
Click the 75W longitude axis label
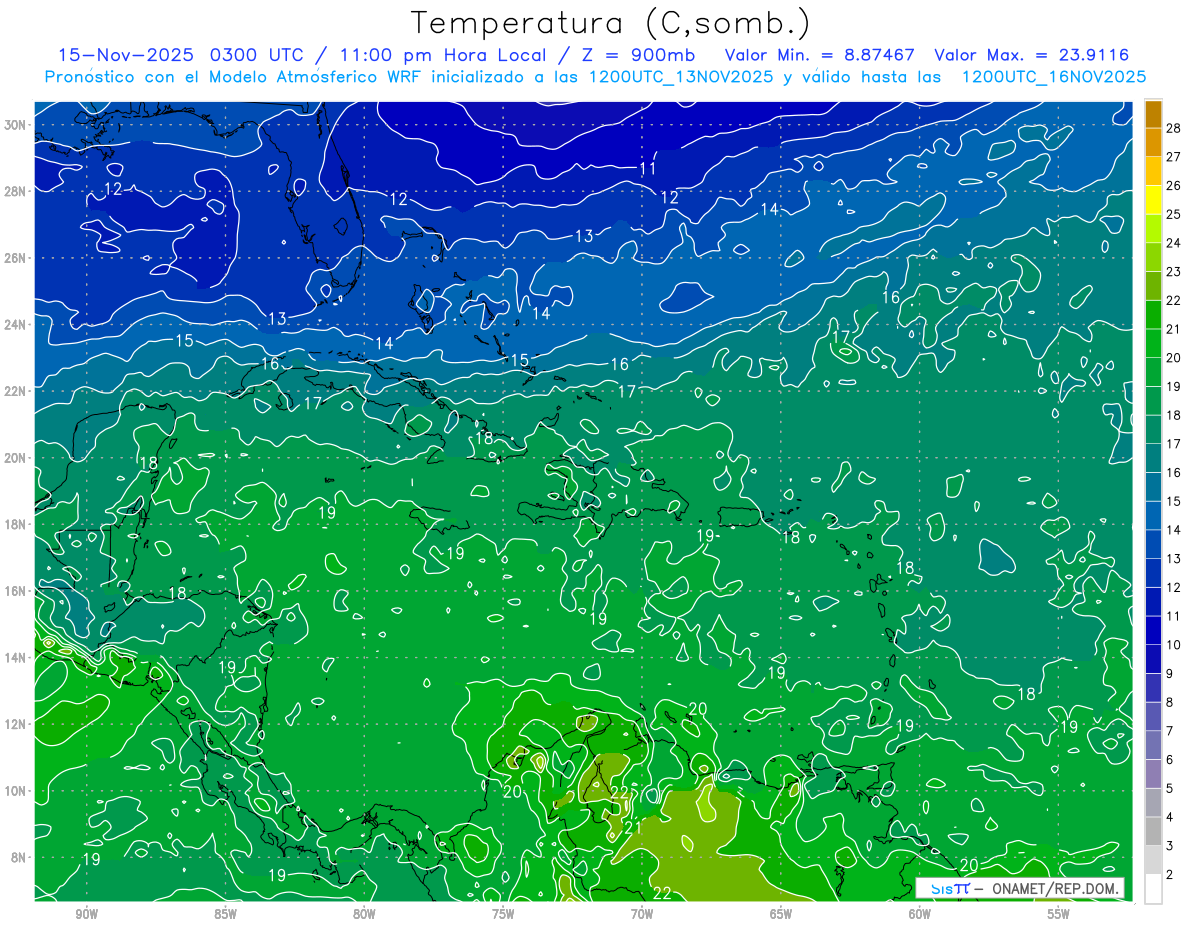point(503,914)
